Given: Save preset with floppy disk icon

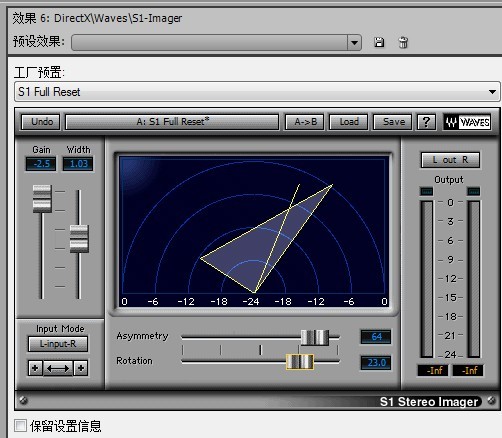Looking at the screenshot, I should (x=379, y=42).
